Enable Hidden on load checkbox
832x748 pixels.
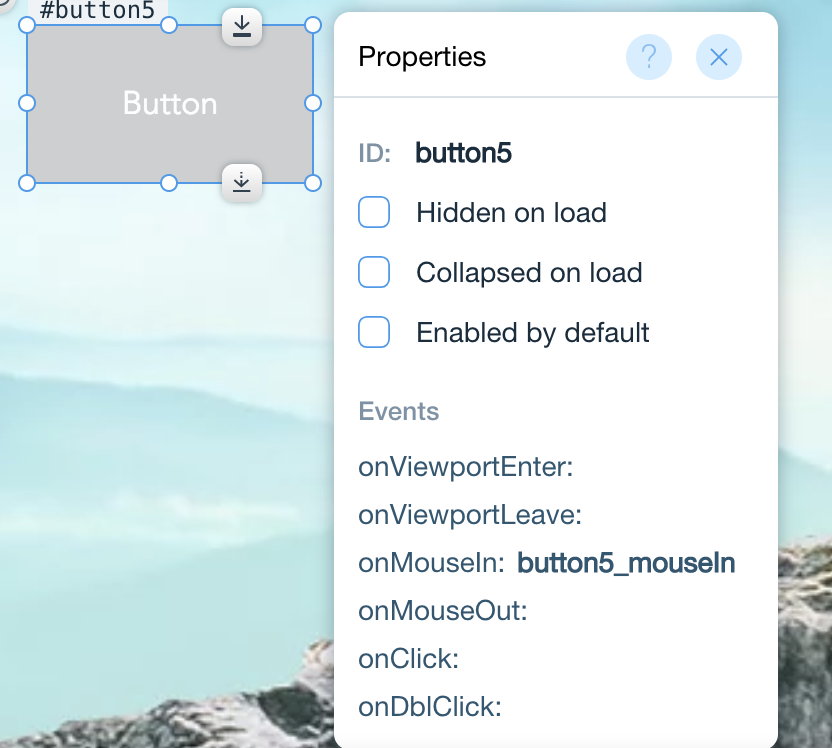click(x=374, y=212)
